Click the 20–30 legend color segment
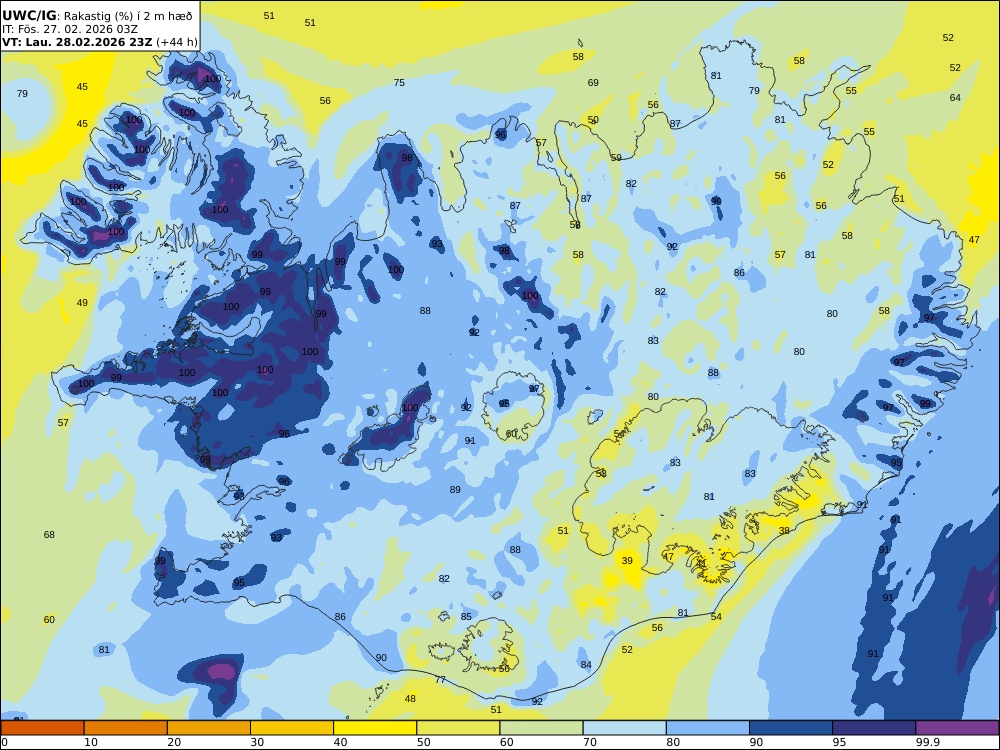Viewport: 1000px width, 750px height. point(209,728)
